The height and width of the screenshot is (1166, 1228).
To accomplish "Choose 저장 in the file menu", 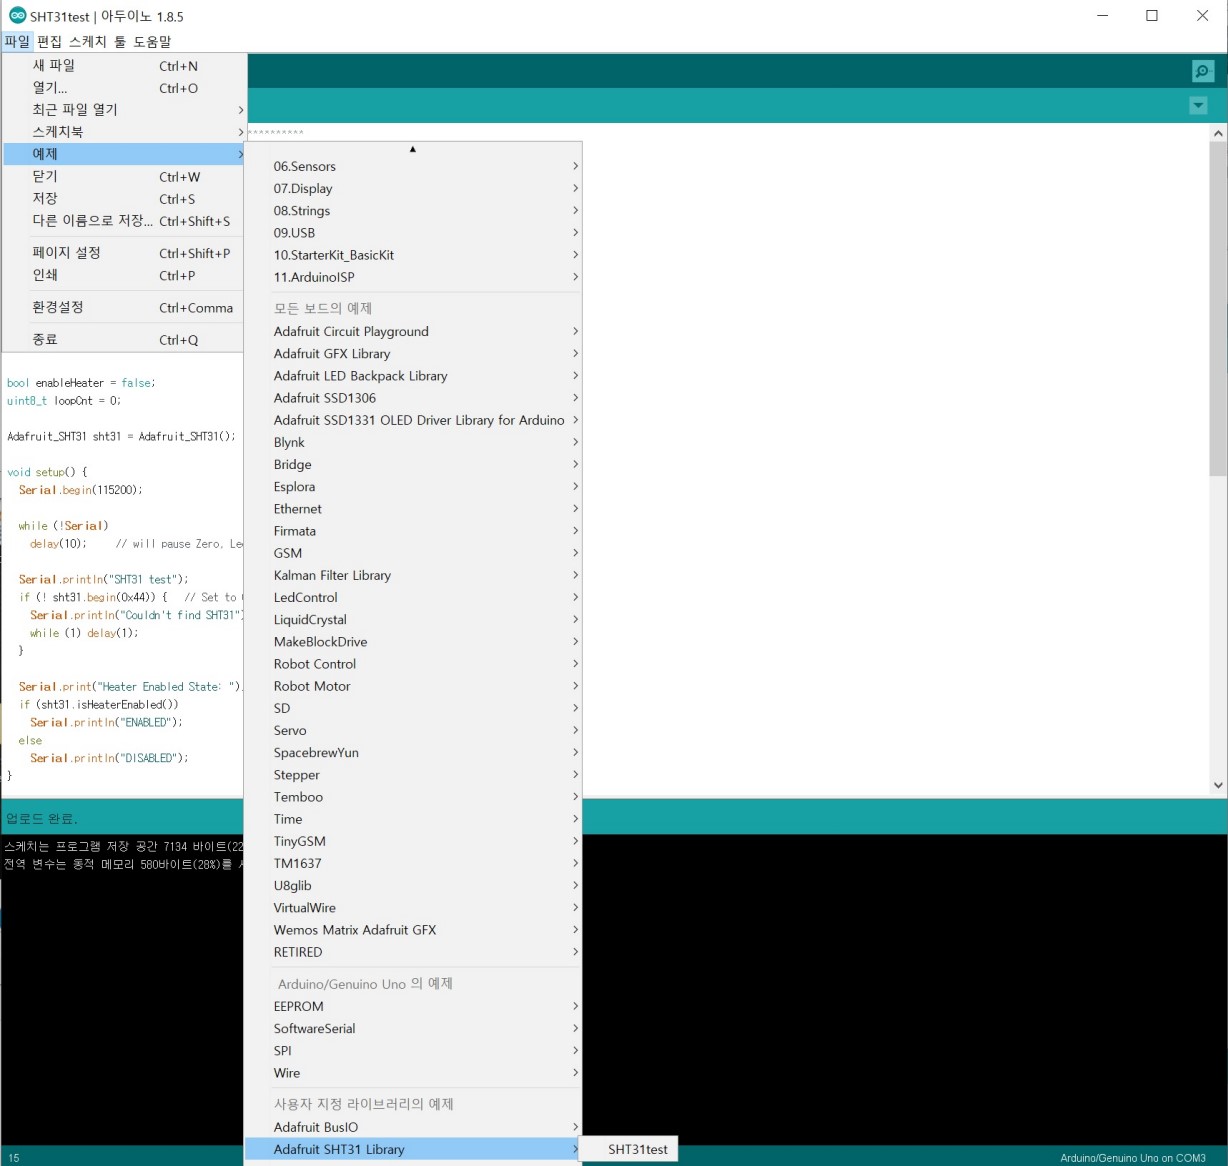I will click(x=124, y=199).
